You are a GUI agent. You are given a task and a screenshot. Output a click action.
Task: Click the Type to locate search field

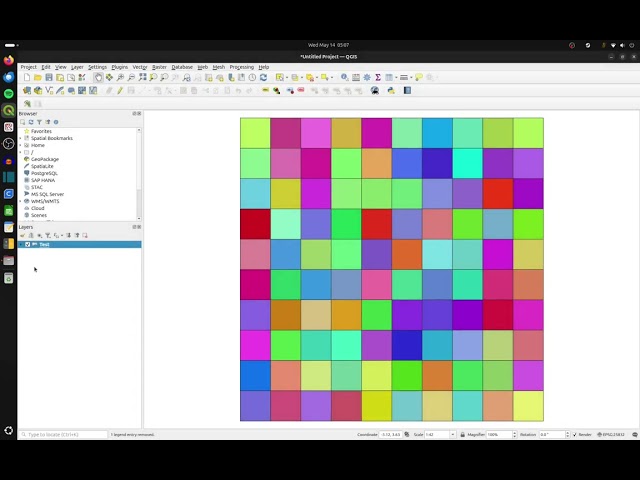pos(64,434)
